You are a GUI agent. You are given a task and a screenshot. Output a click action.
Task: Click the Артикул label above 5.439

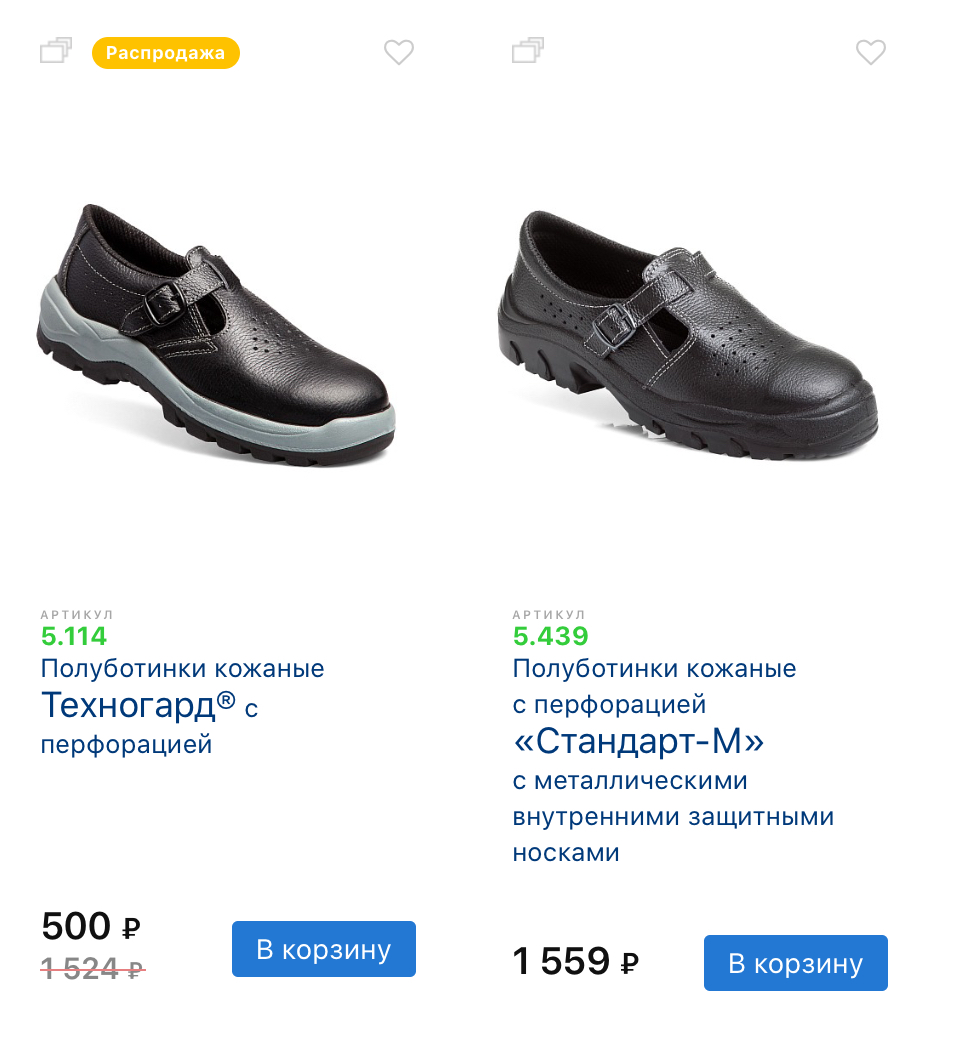tap(549, 614)
